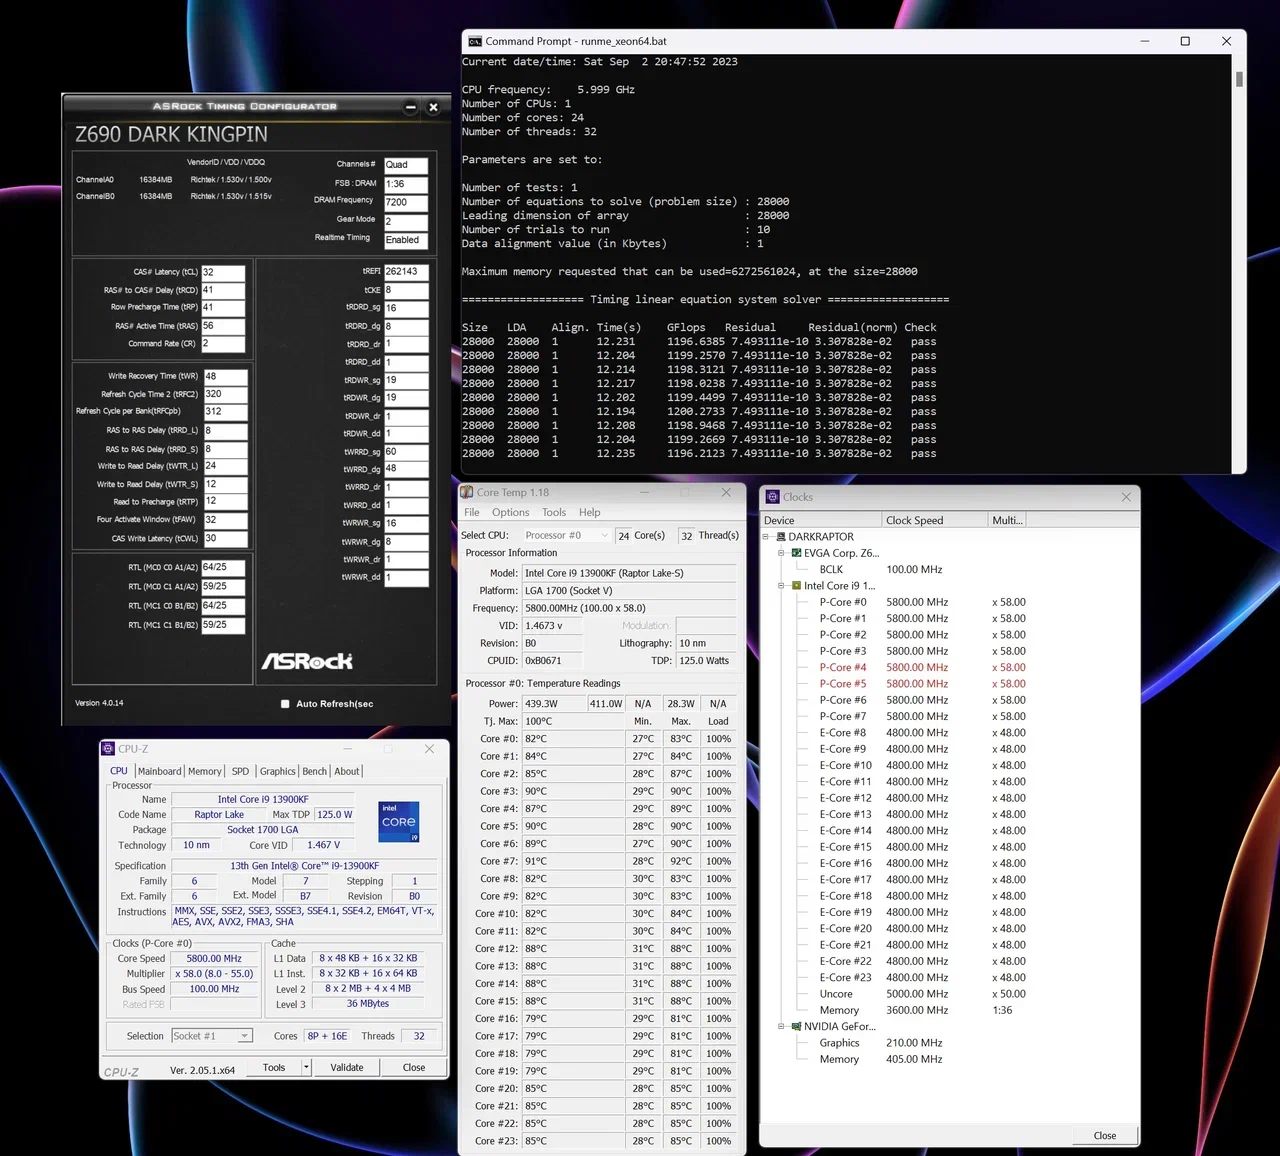Screen dimensions: 1280x1156
Task: Select the CPU tab in CPU-Z
Action: point(119,771)
